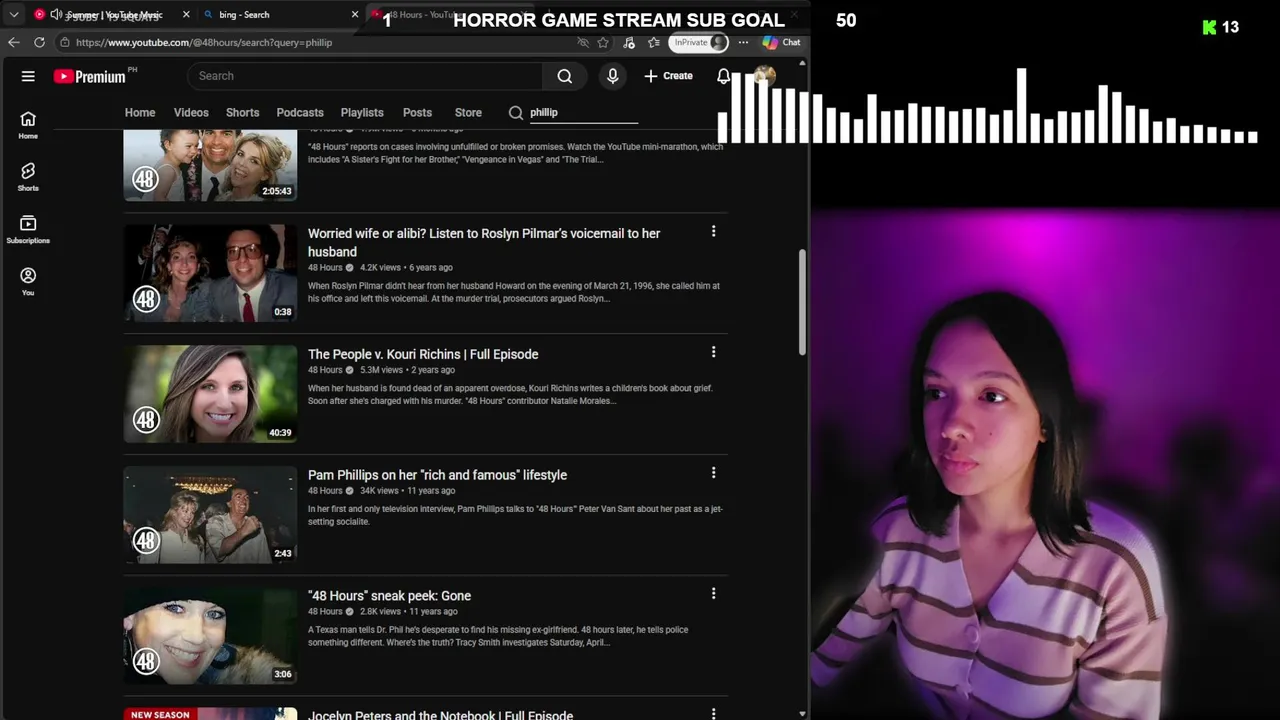This screenshot has height=720, width=1280.
Task: Open Subscriptions in the left sidebar
Action: pyautogui.click(x=28, y=229)
